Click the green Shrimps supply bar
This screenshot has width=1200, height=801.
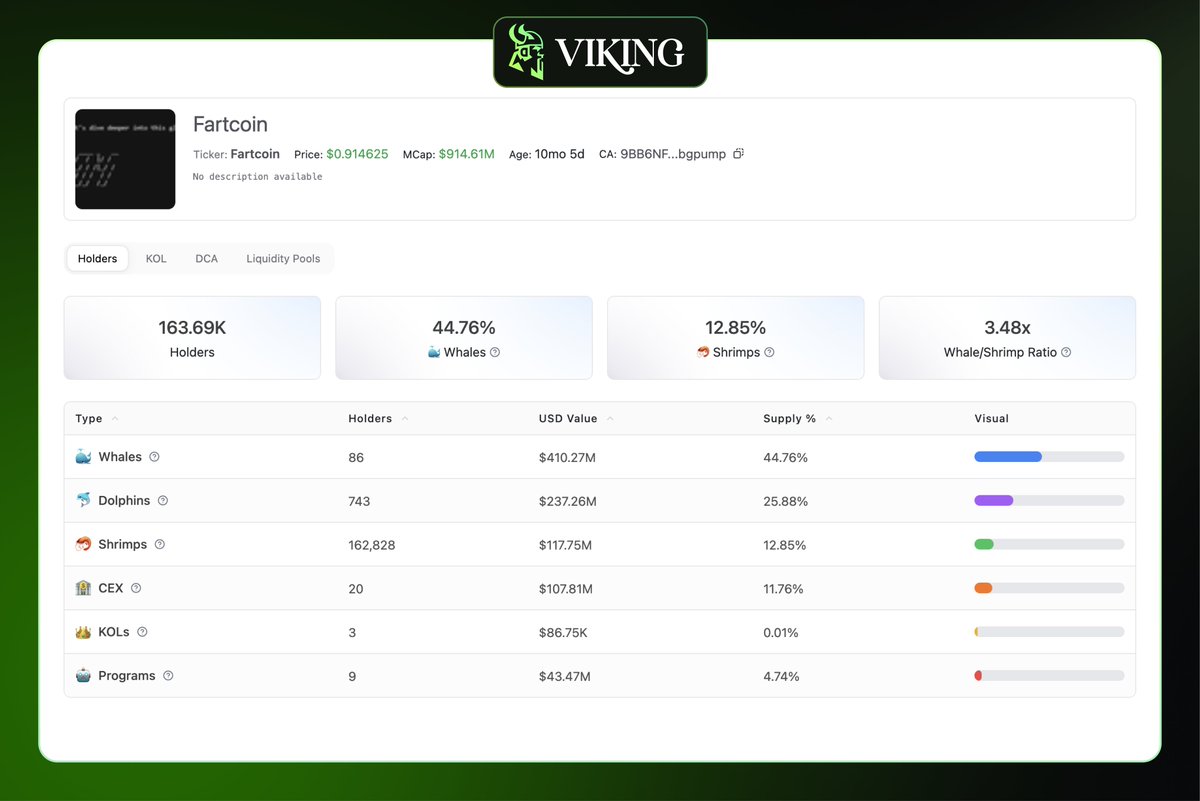pos(984,545)
